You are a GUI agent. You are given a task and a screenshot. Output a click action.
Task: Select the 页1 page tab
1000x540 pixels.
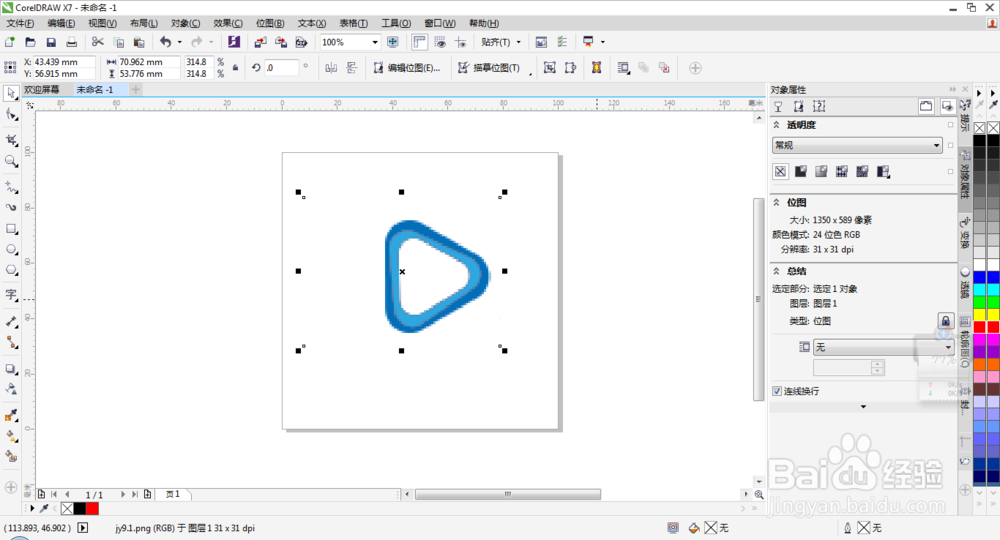(173, 494)
